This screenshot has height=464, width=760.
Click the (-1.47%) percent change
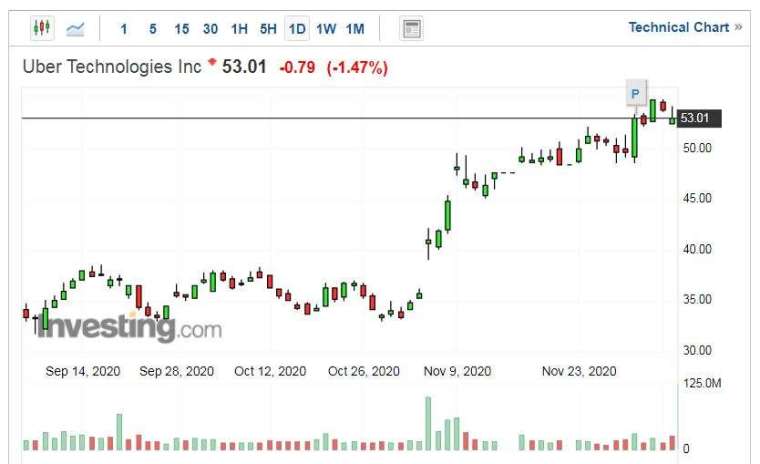coord(357,68)
